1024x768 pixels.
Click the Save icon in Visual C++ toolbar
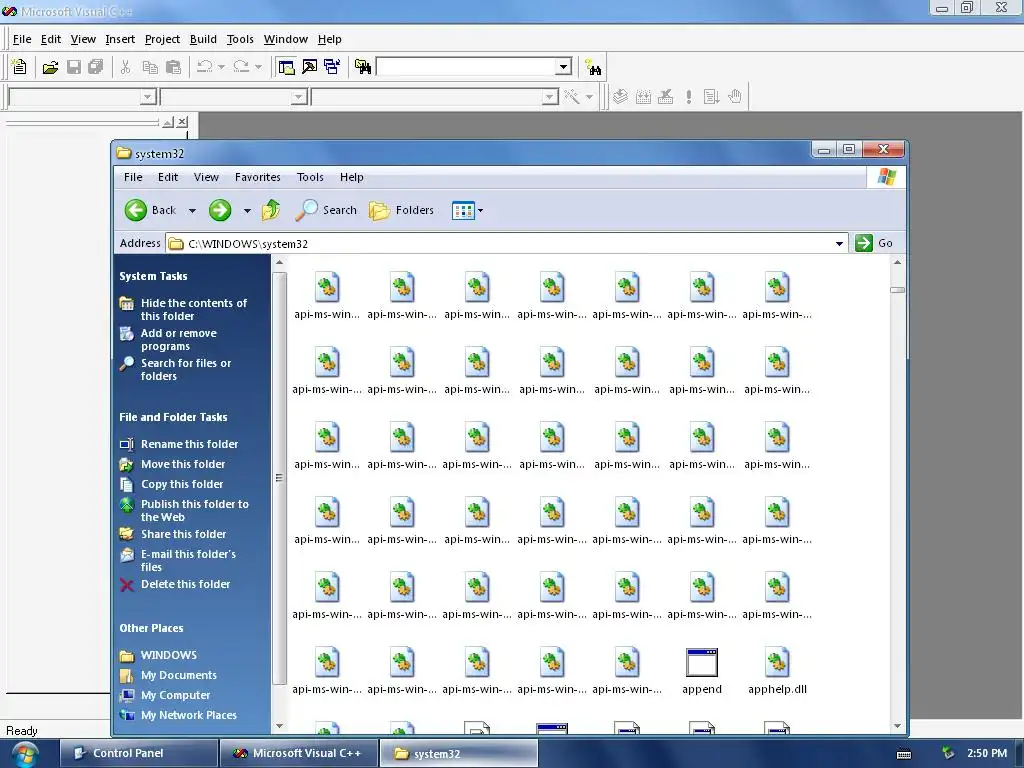[x=74, y=67]
